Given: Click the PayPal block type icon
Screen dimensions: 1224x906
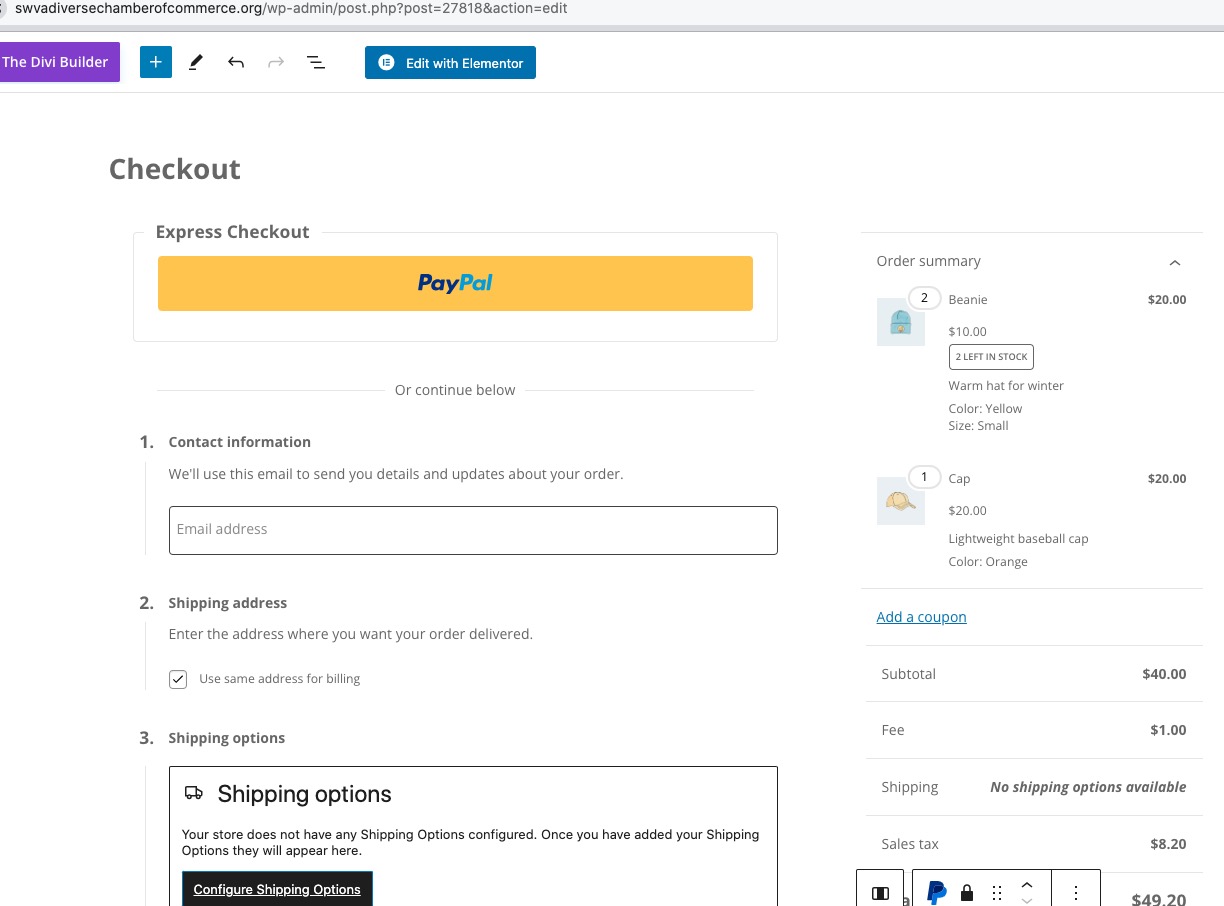Looking at the screenshot, I should coord(937,893).
